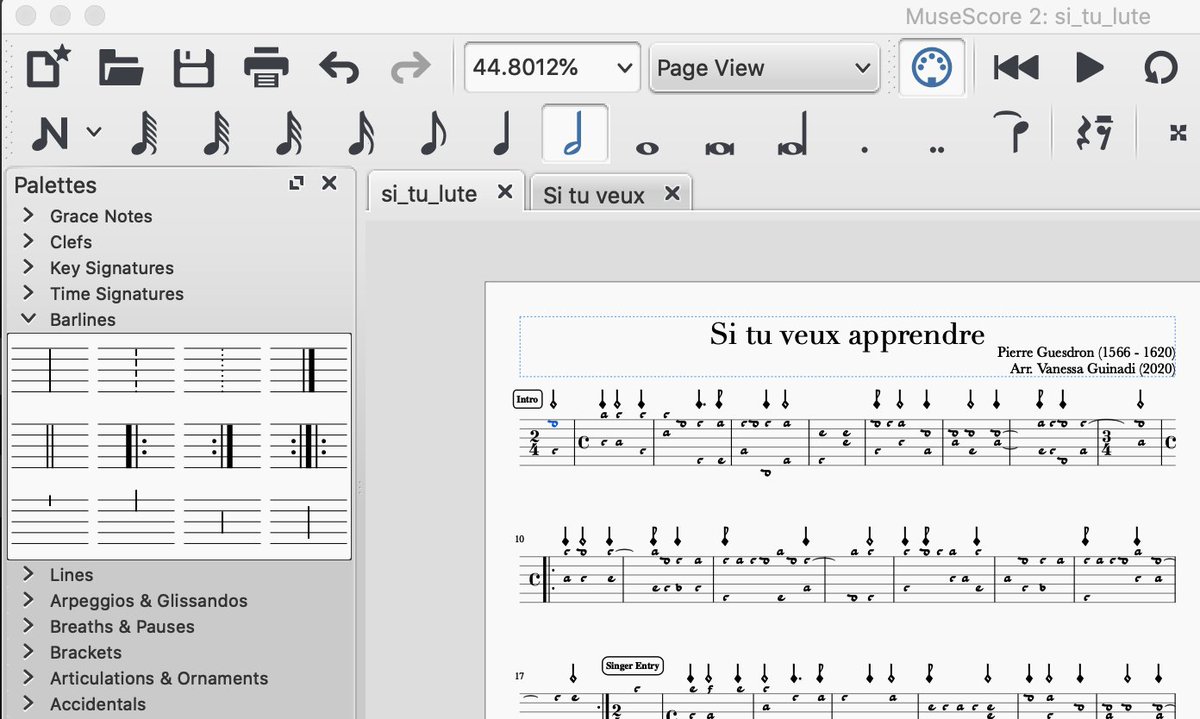1200x719 pixels.
Task: Open a score file from disk
Action: point(121,68)
